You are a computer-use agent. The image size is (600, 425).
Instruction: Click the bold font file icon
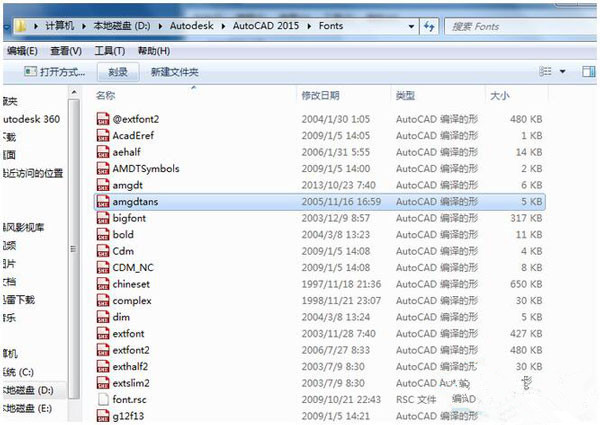tap(103, 234)
